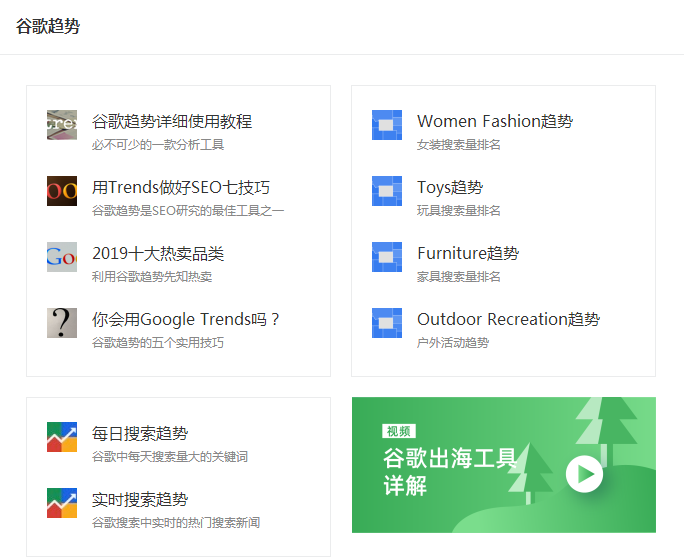Open 用Trends做好SEO七技巧 article
This screenshot has width=684, height=559.
pyautogui.click(x=181, y=188)
